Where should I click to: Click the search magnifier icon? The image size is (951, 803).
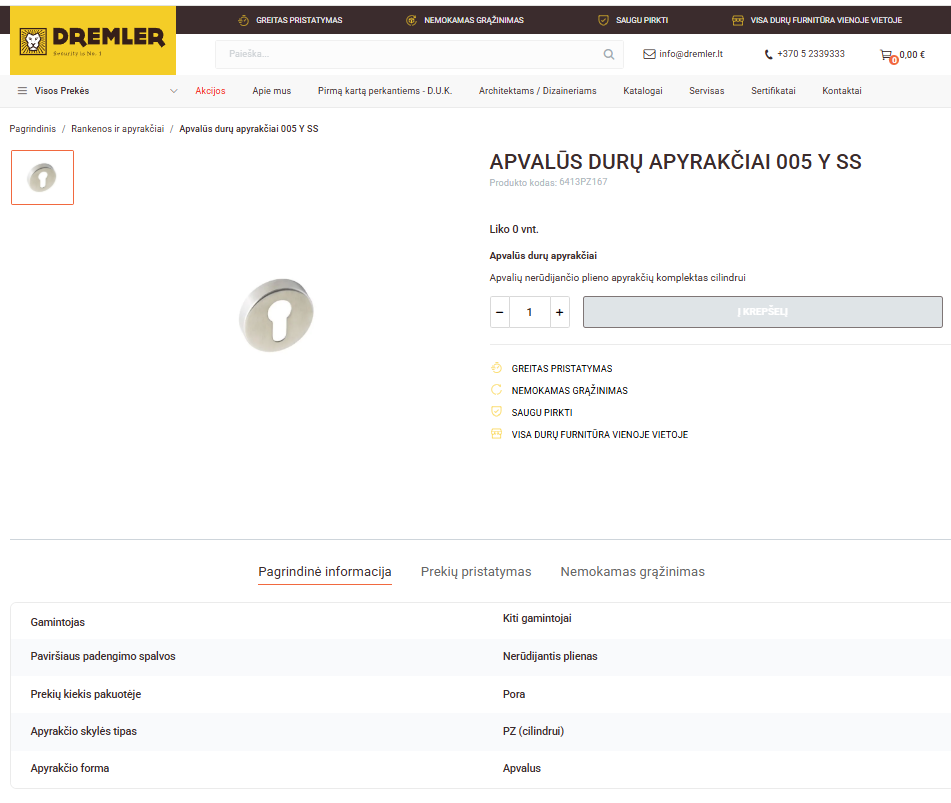click(x=609, y=55)
